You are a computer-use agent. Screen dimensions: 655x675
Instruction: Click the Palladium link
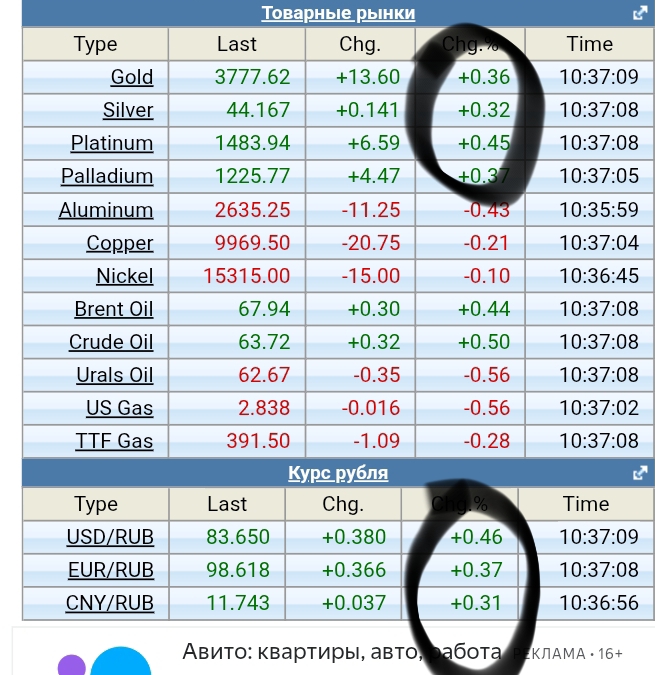(107, 176)
